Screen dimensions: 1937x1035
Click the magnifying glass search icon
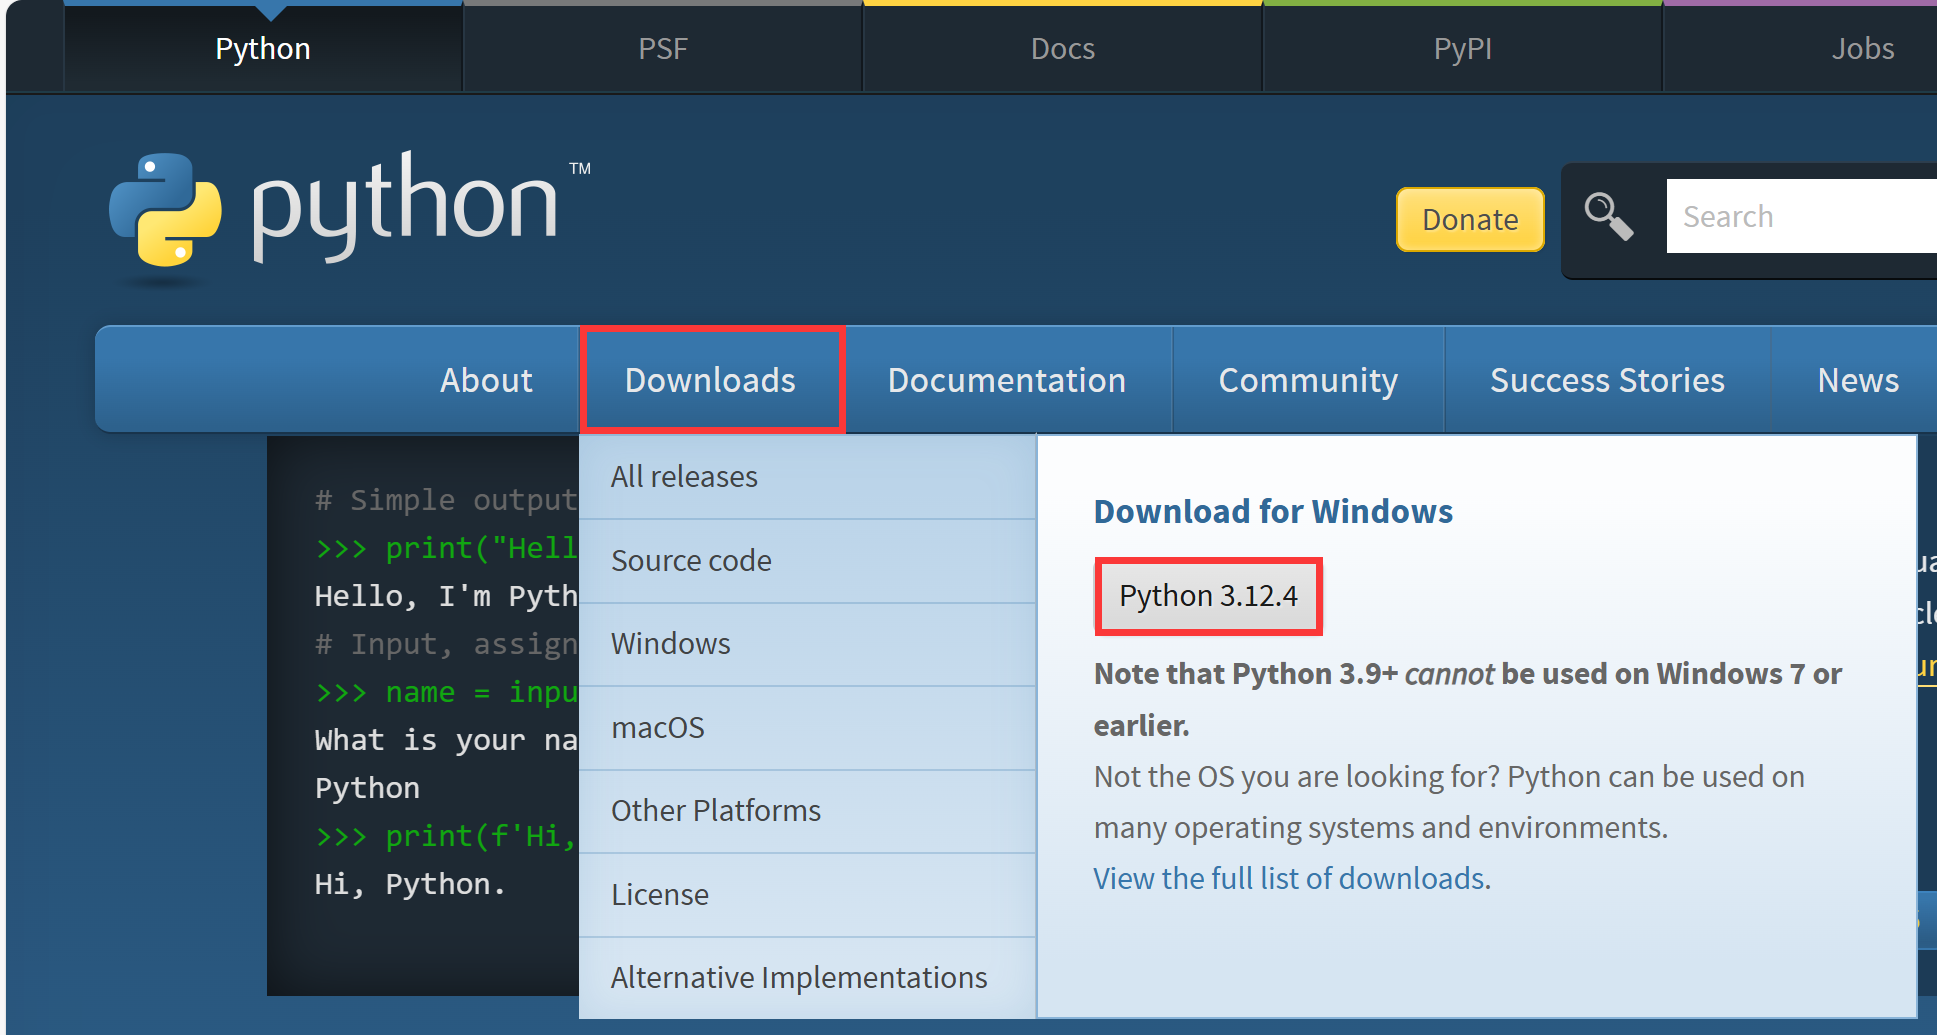pos(1609,216)
